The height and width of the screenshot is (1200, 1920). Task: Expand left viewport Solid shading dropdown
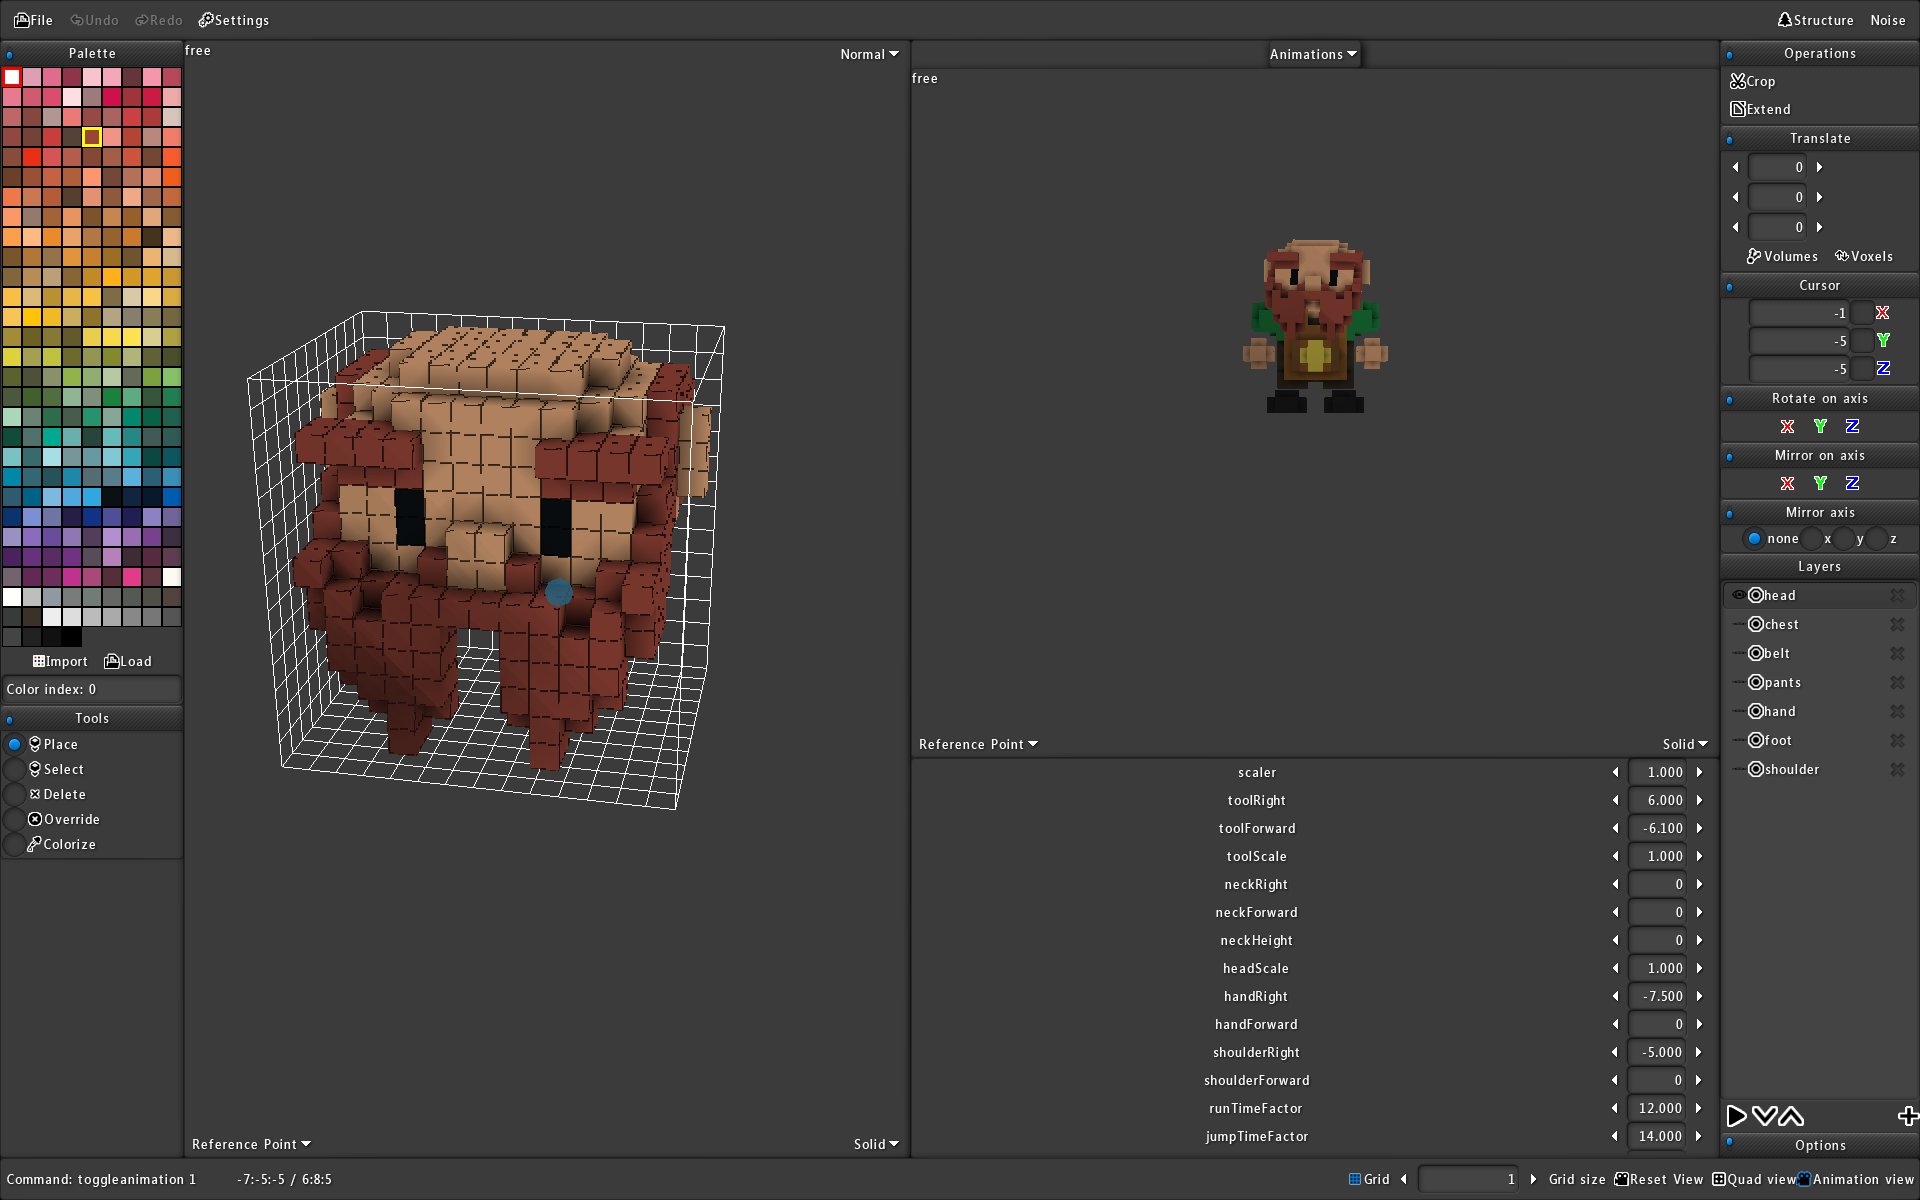coord(875,1144)
